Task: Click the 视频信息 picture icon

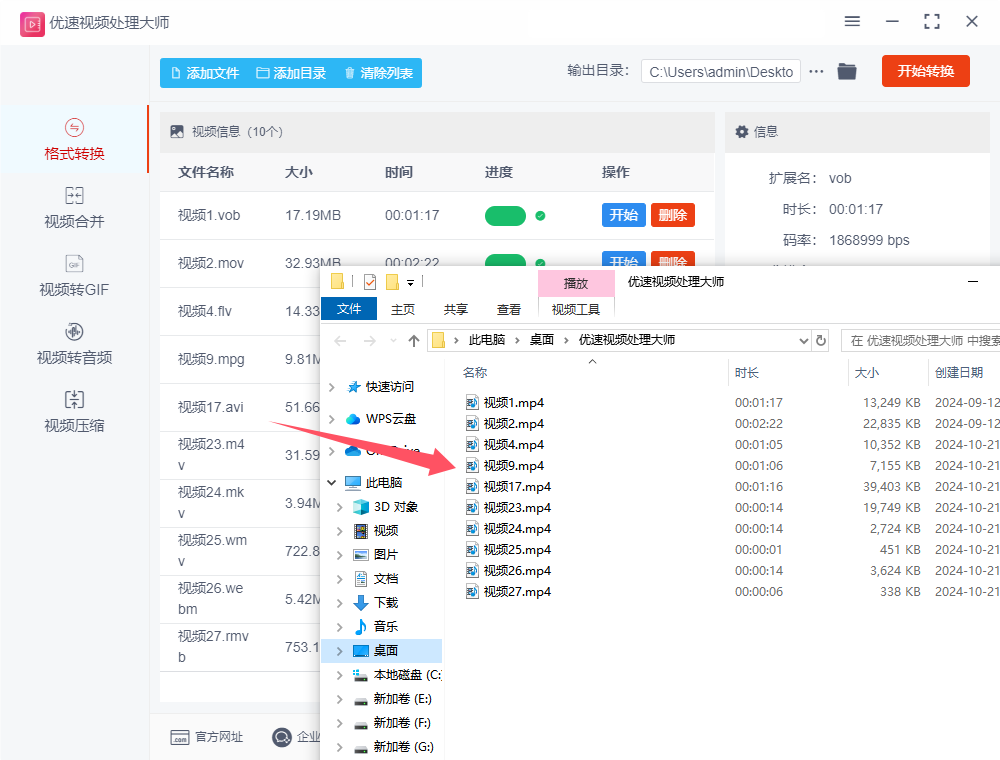Action: pyautogui.click(x=177, y=131)
